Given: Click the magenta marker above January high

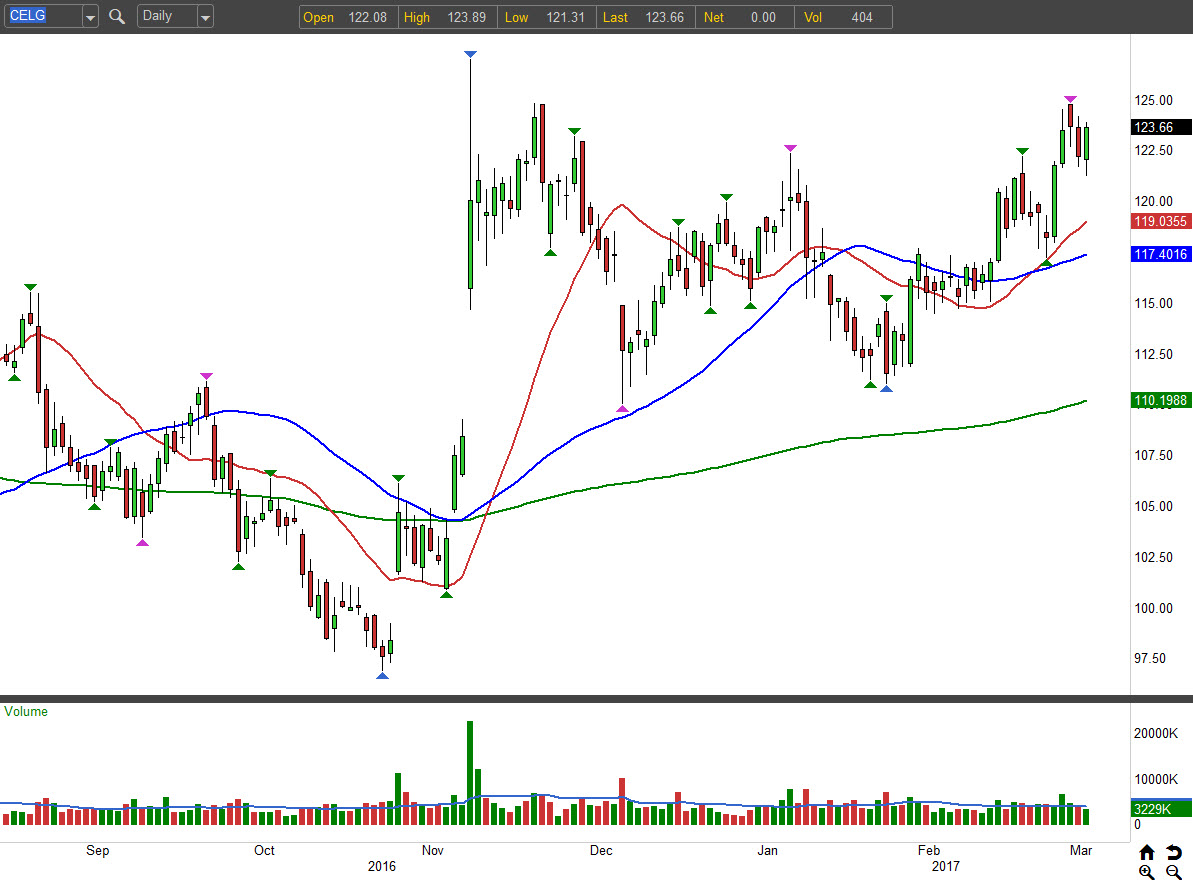Looking at the screenshot, I should tap(791, 148).
